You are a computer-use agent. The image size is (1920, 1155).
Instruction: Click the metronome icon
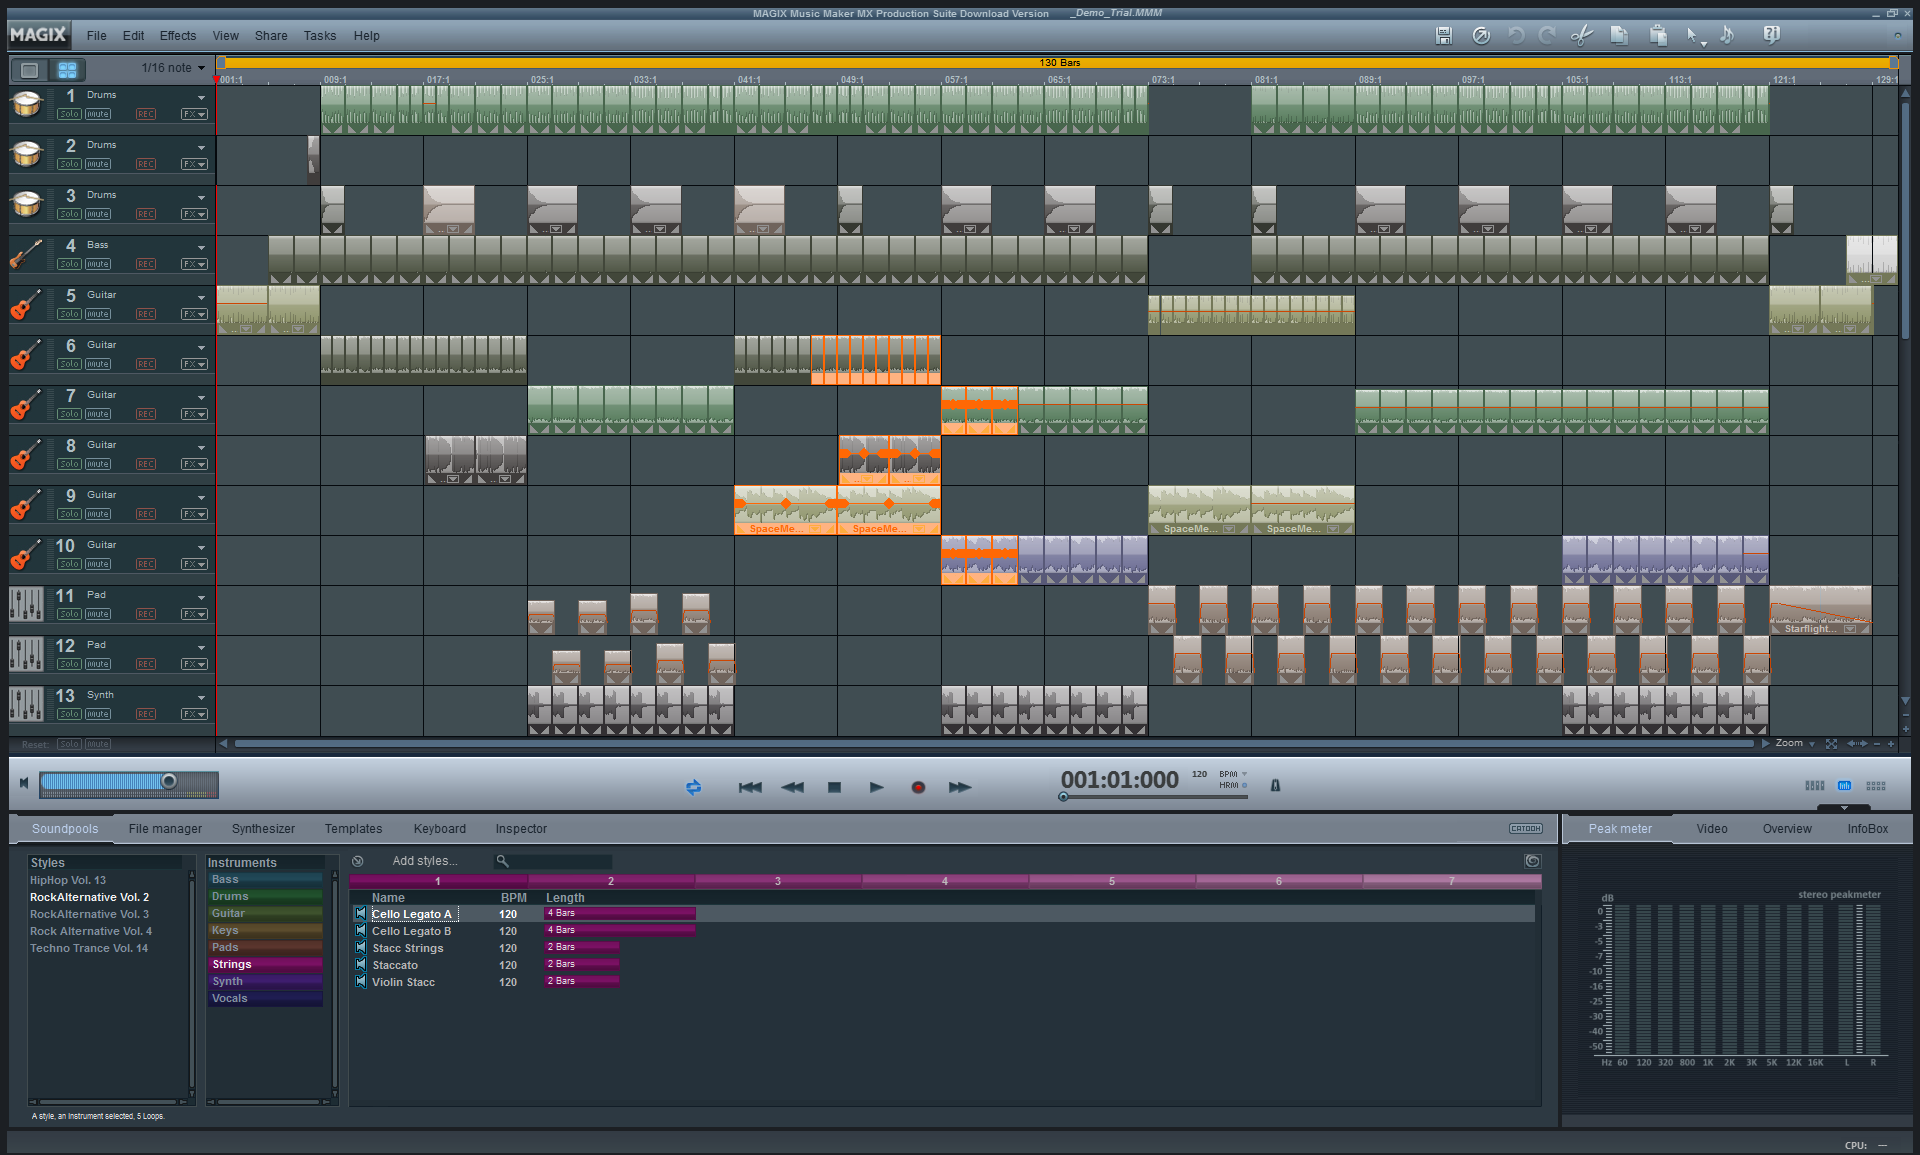[1275, 785]
